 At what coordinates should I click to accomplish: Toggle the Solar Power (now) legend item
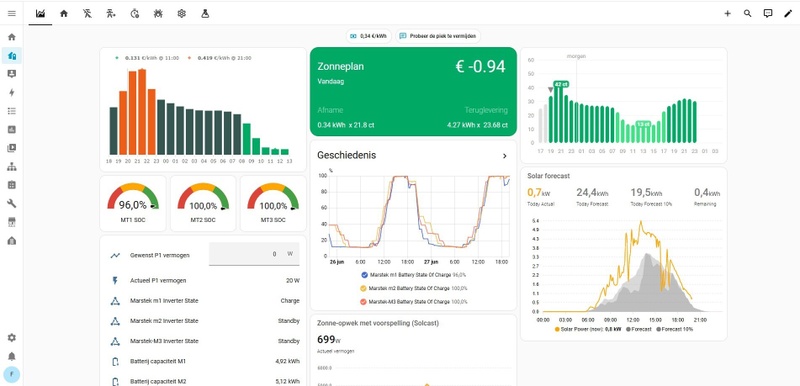(587, 329)
